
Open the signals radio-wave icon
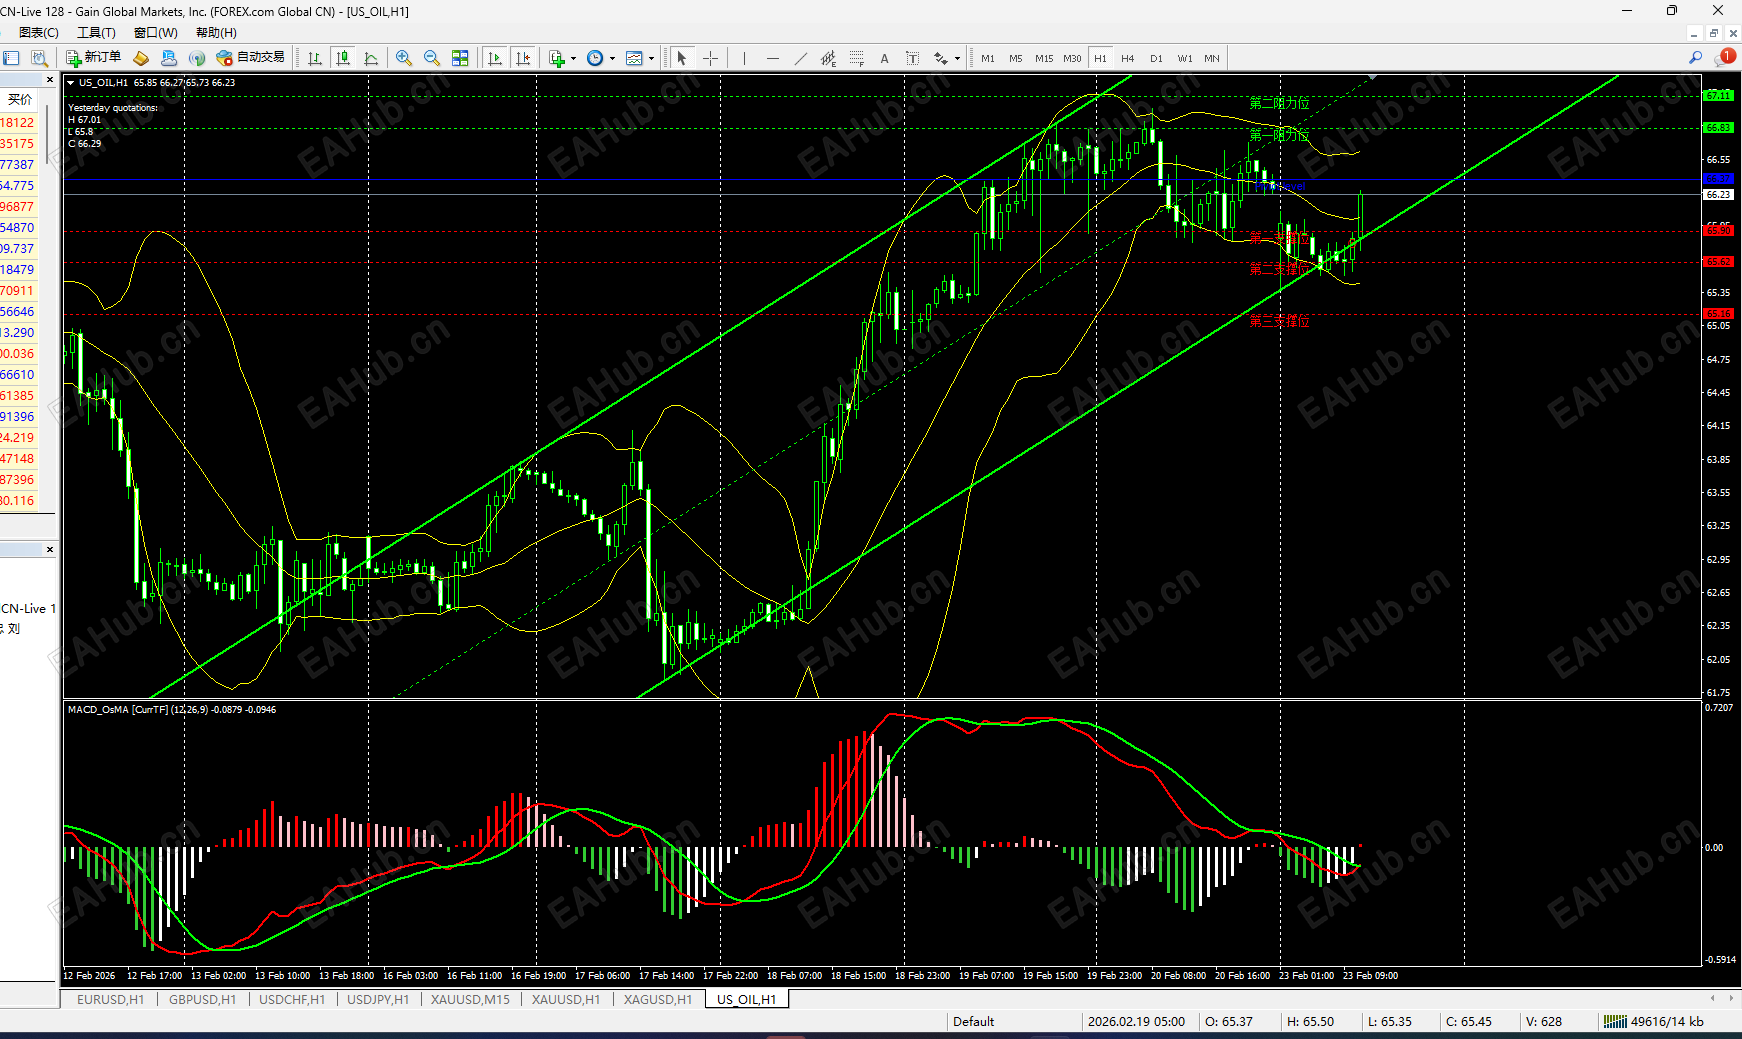[x=197, y=58]
